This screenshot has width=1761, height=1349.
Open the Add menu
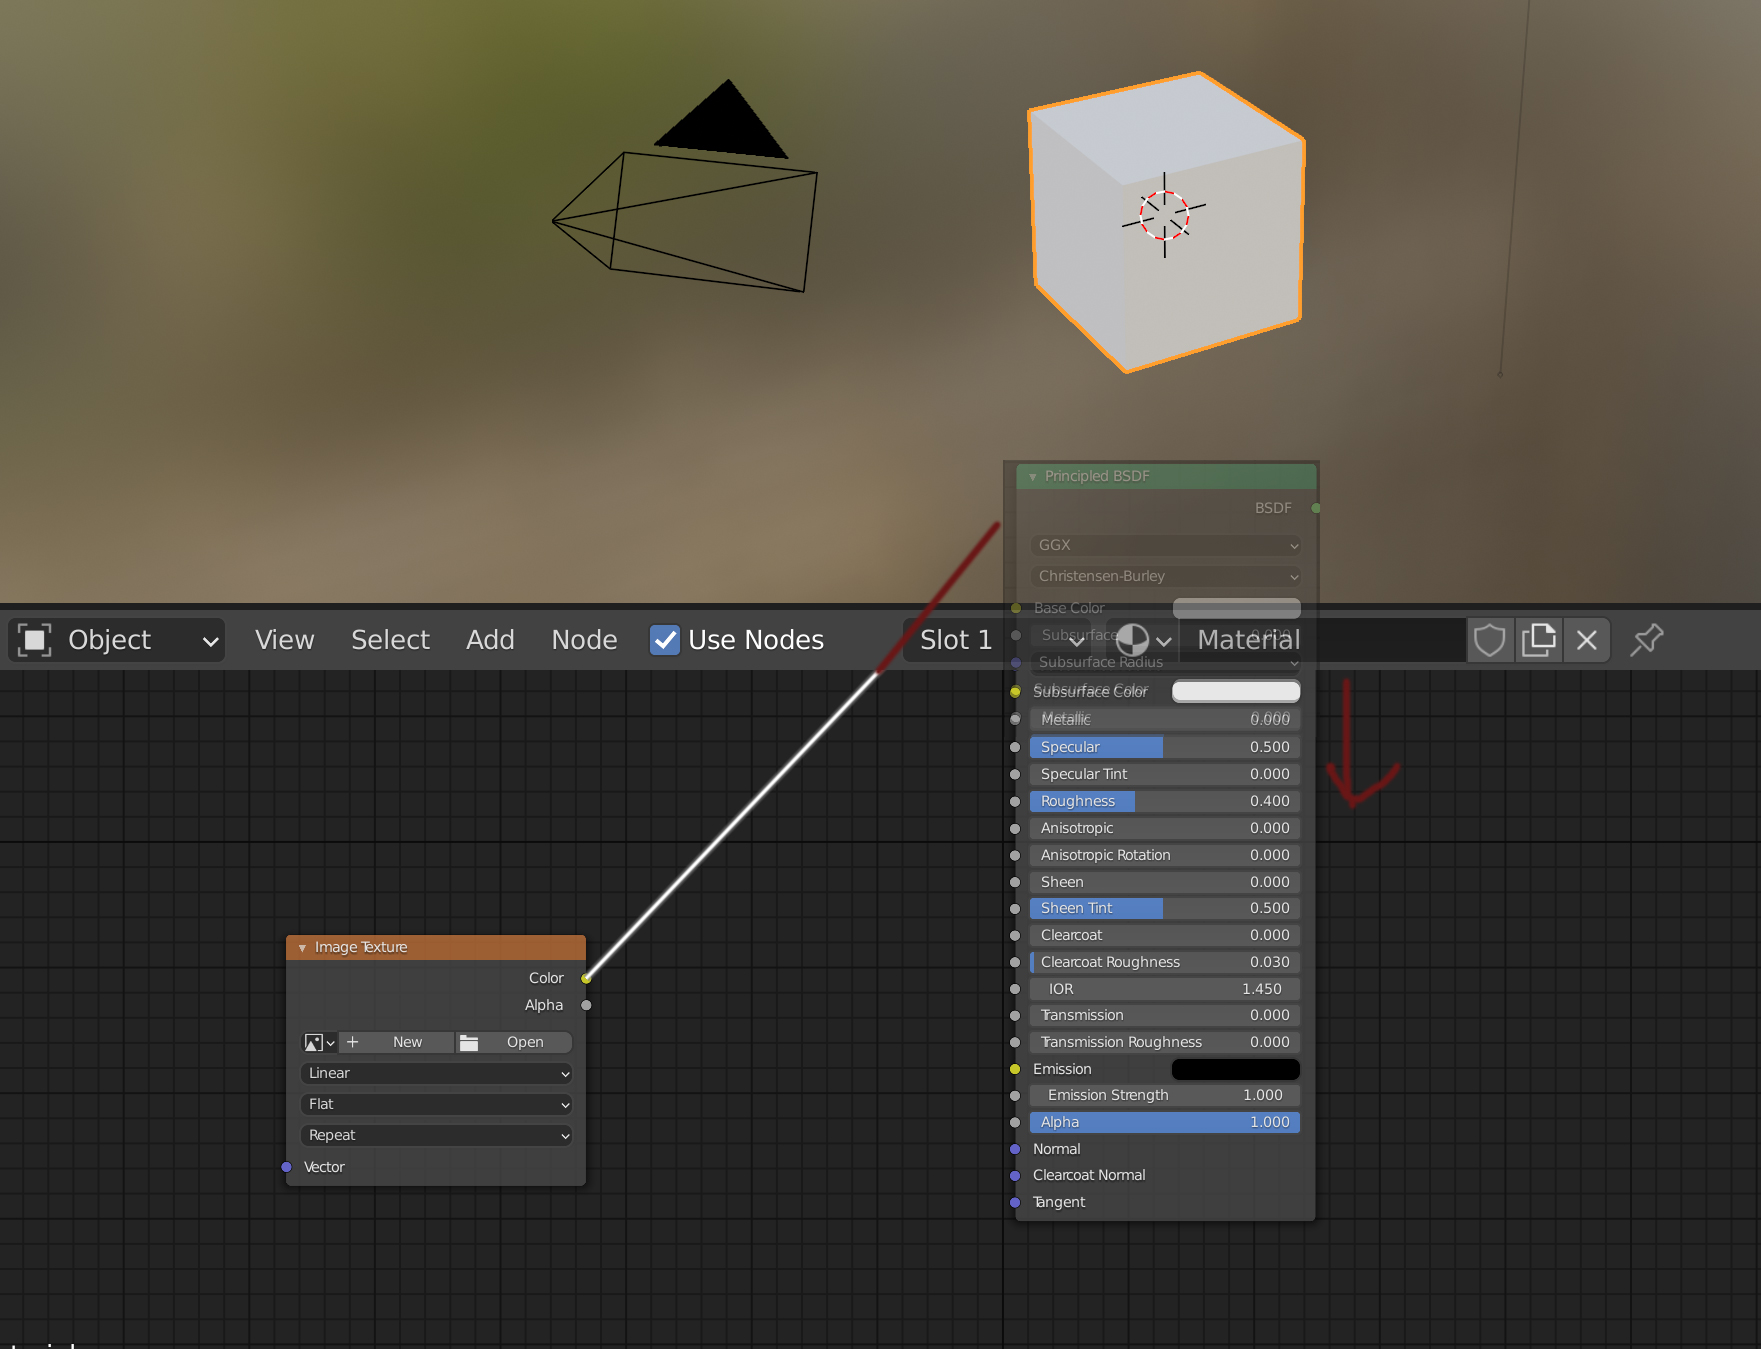[x=490, y=640]
